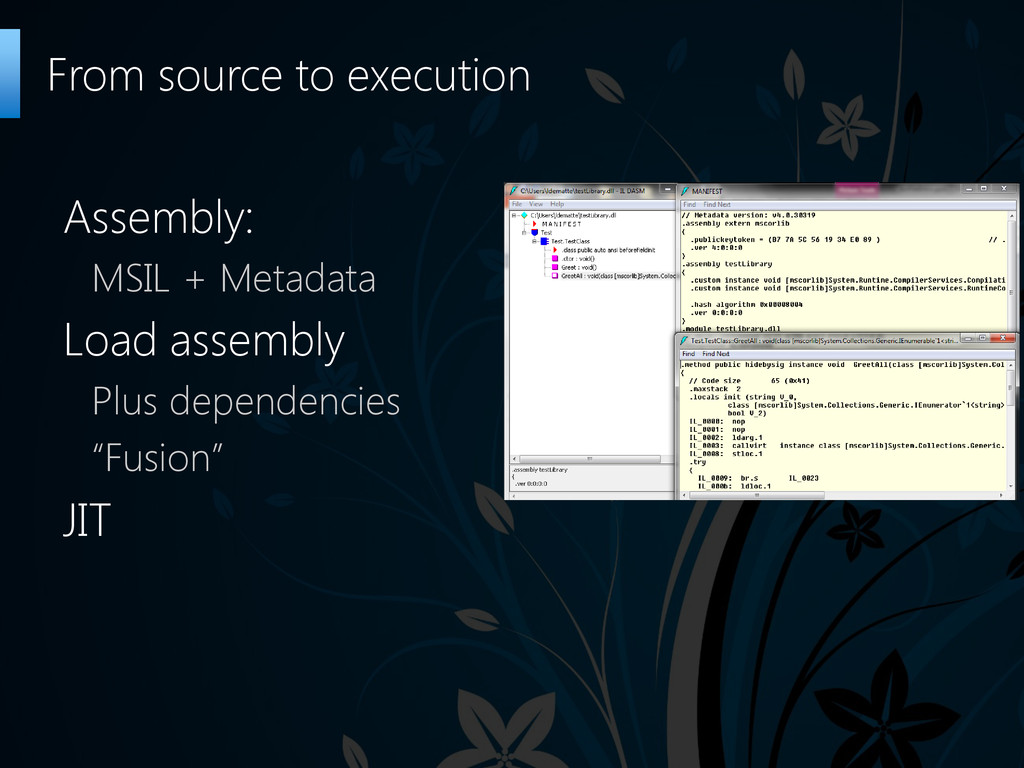Click the tree pane horizontal scrollbar thumb
1024x768 pixels.
pyautogui.click(x=589, y=459)
